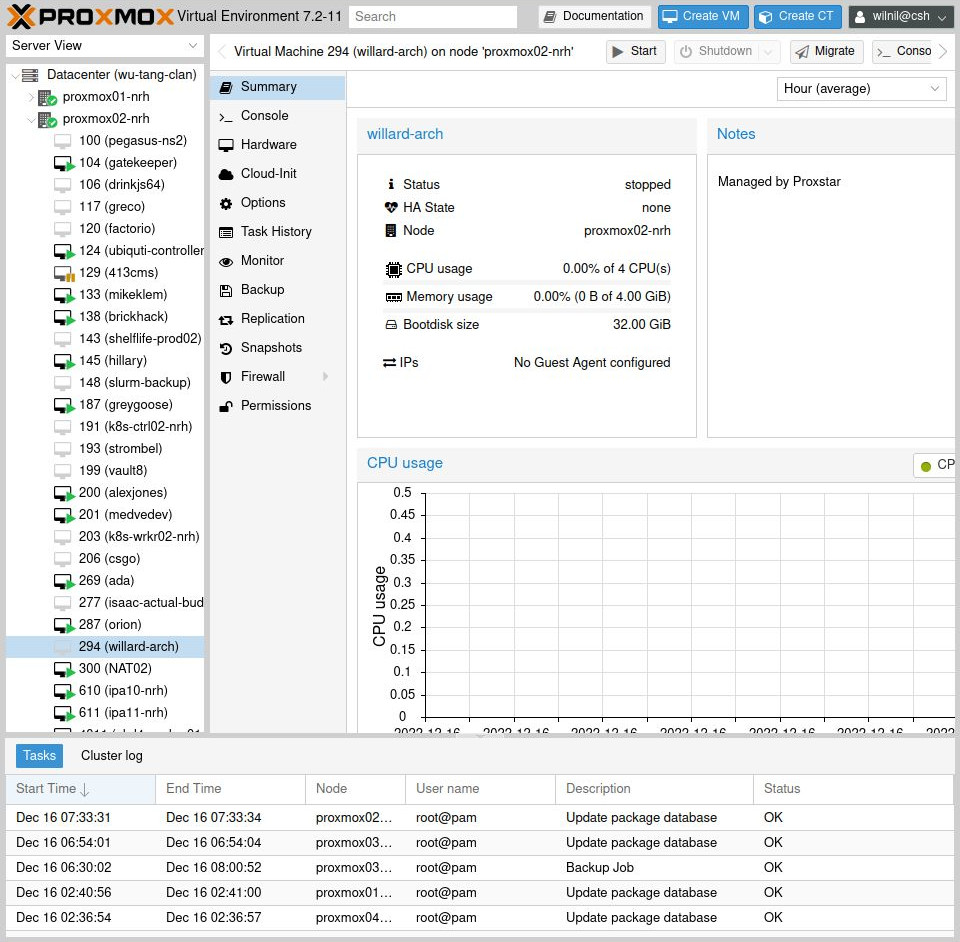Start the virtual machine
Viewport: 960px width, 942px height.
(x=635, y=52)
